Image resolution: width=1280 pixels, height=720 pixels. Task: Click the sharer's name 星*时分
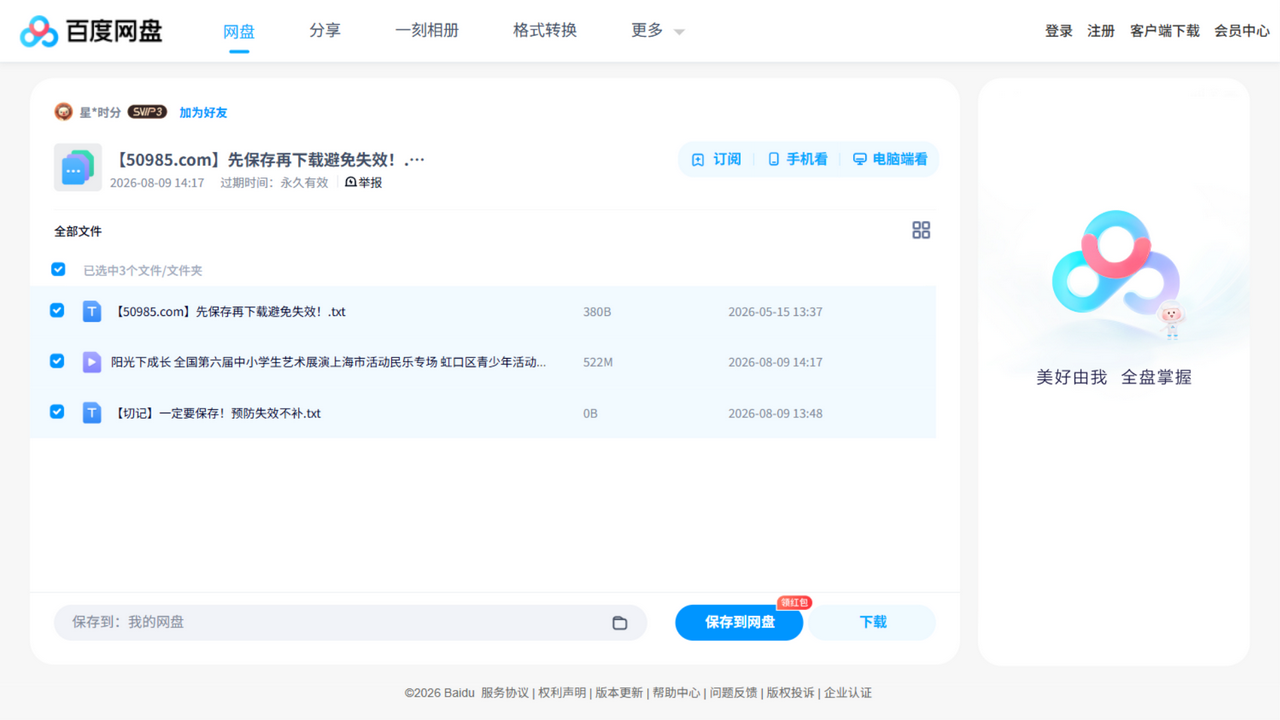pyautogui.click(x=100, y=113)
